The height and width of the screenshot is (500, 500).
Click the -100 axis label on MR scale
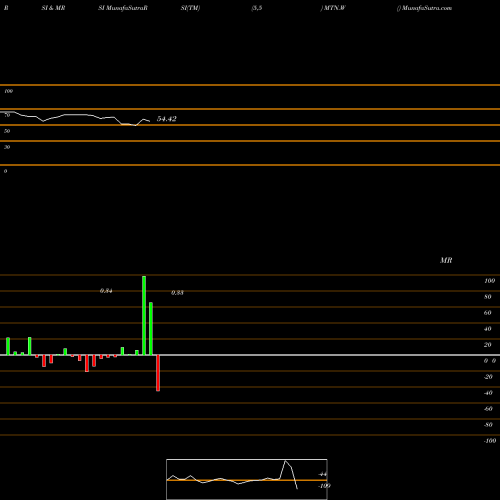pos(490,441)
